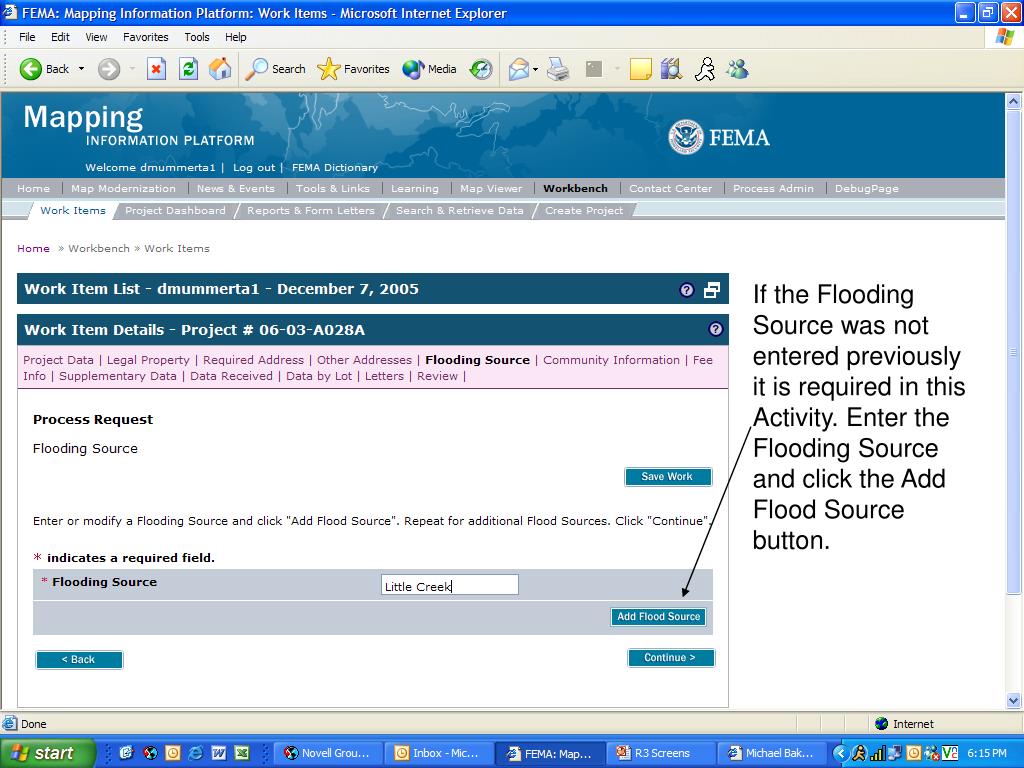The image size is (1024, 768).
Task: Click the browser Back arrow icon
Action: tap(30, 69)
